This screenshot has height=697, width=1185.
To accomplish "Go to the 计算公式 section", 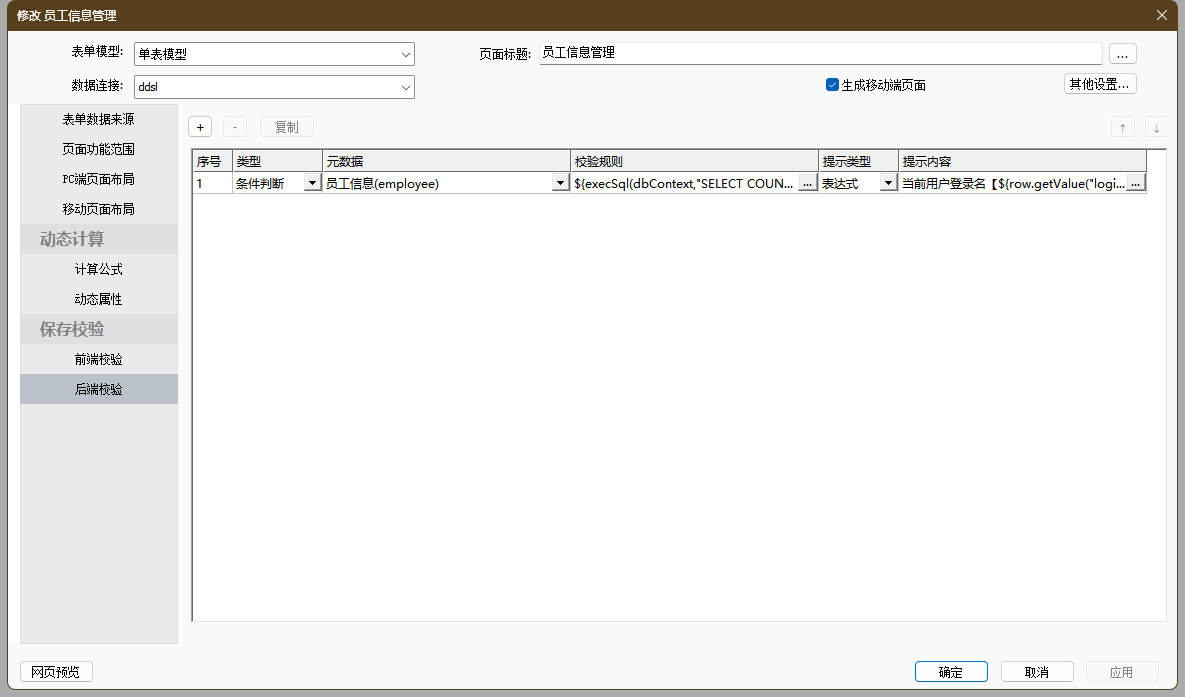I will tap(99, 269).
